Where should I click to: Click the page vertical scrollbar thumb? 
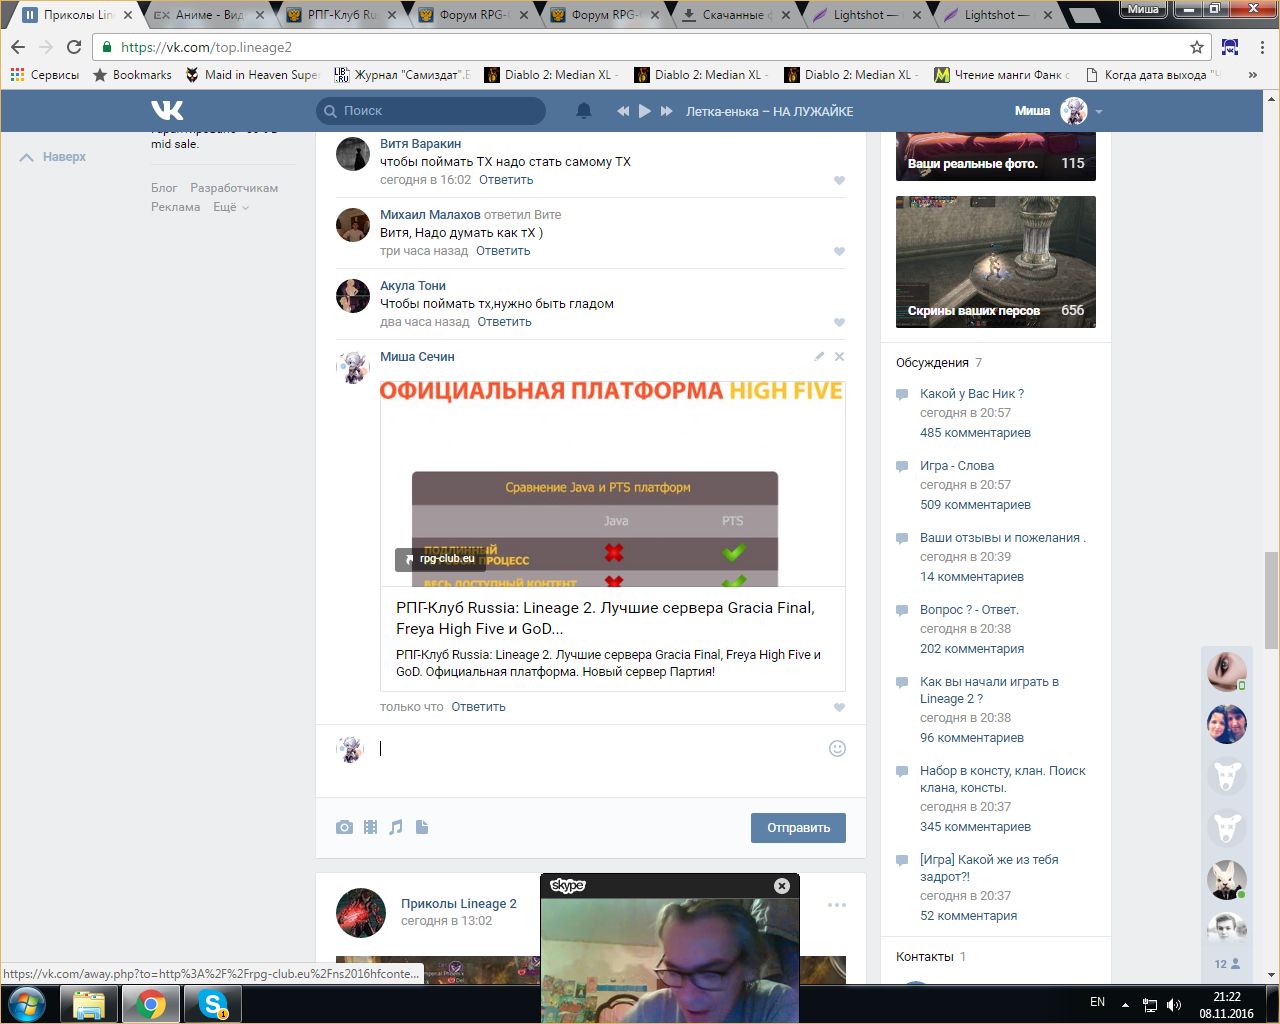[1271, 600]
